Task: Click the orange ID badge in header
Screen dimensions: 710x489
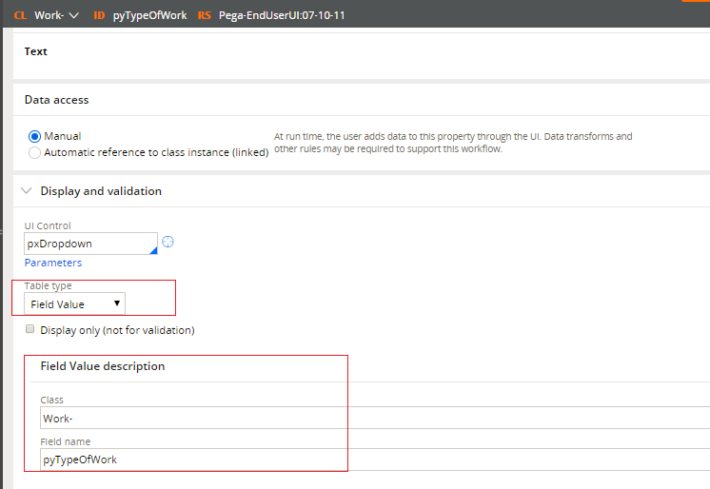Action: 99,15
